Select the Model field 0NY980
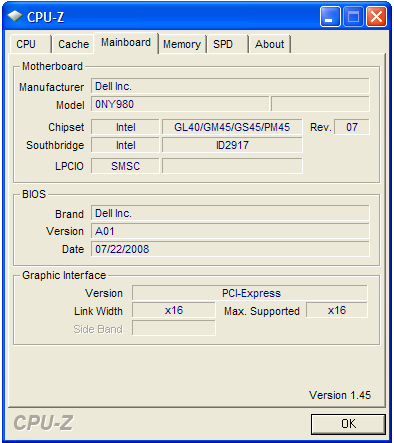 pyautogui.click(x=180, y=104)
